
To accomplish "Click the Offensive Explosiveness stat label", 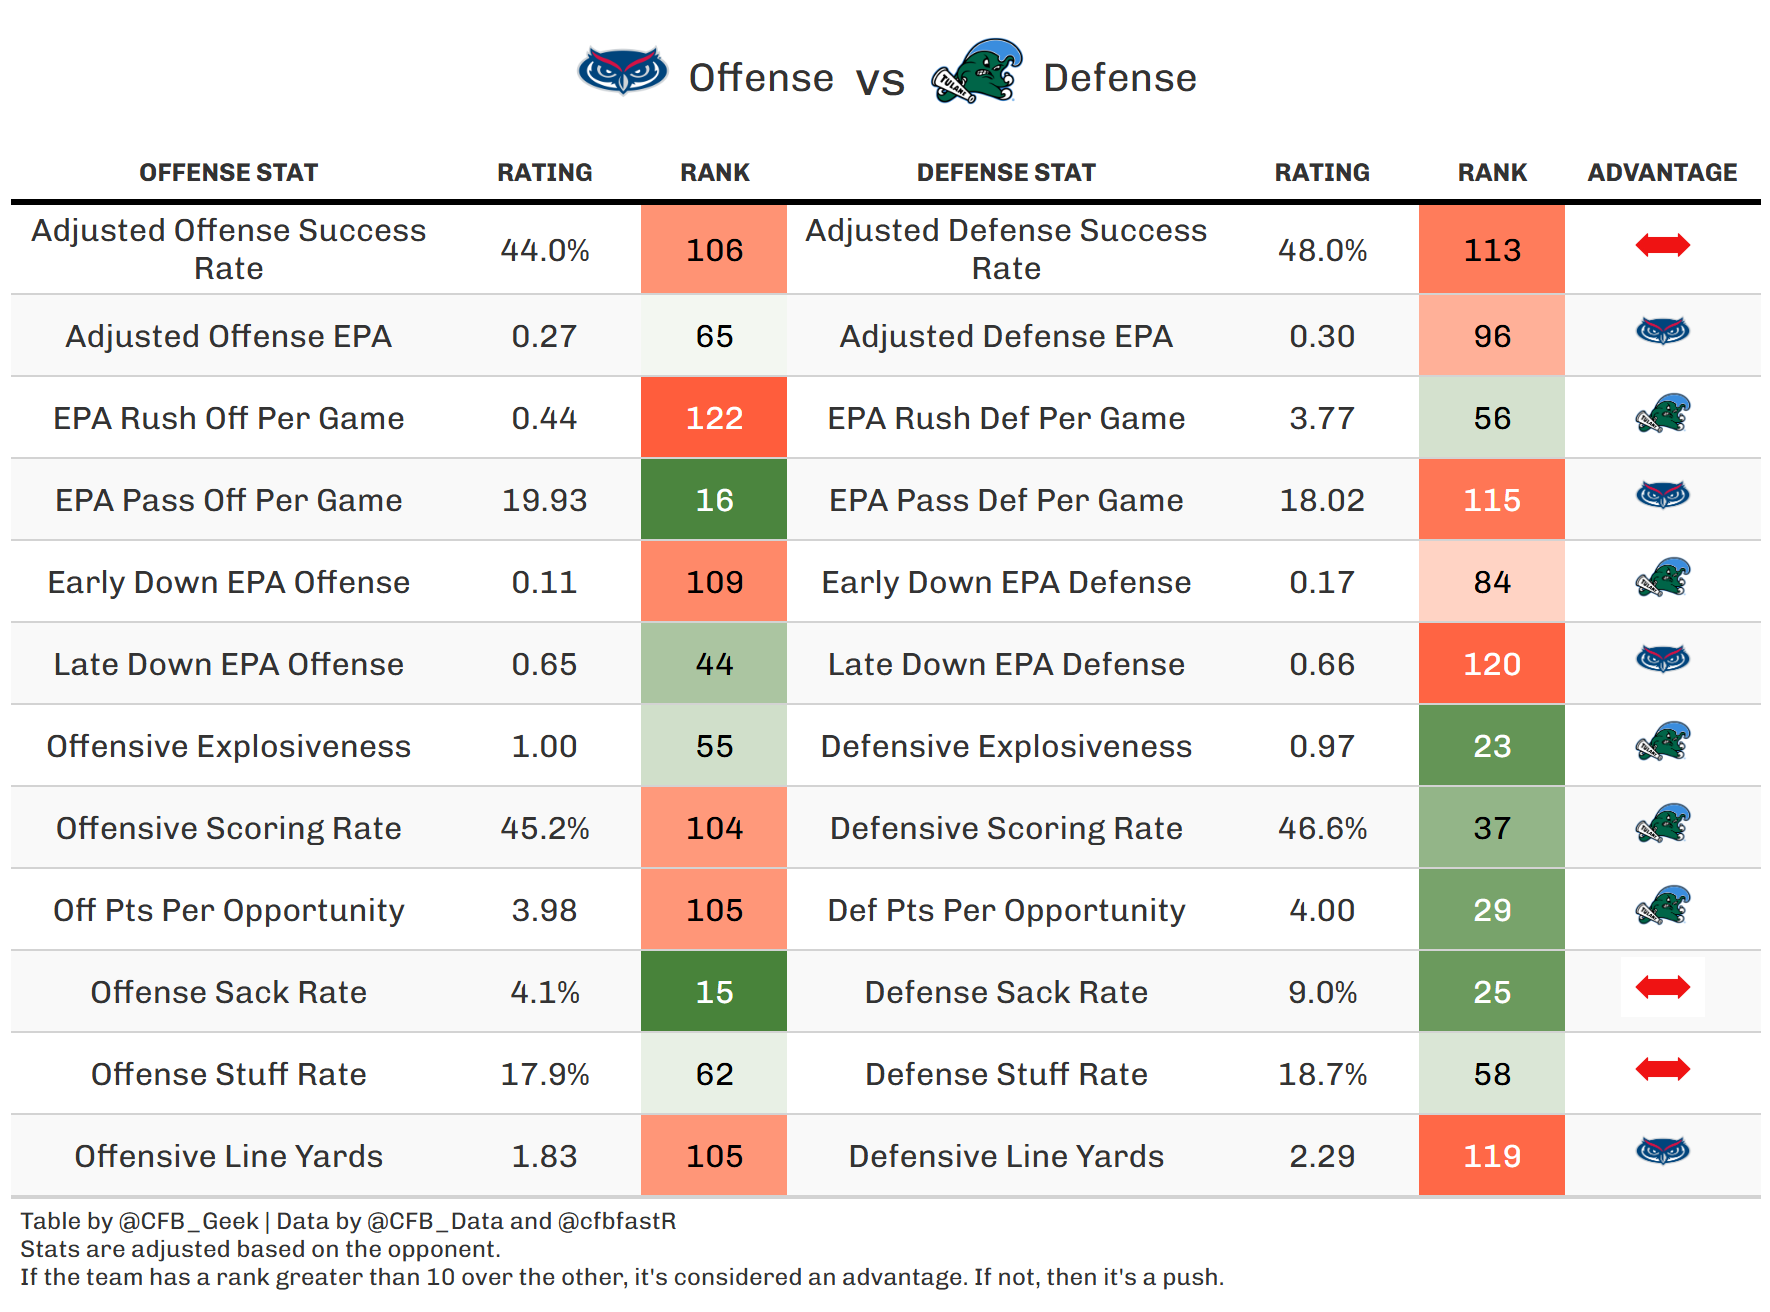I will tap(228, 746).
